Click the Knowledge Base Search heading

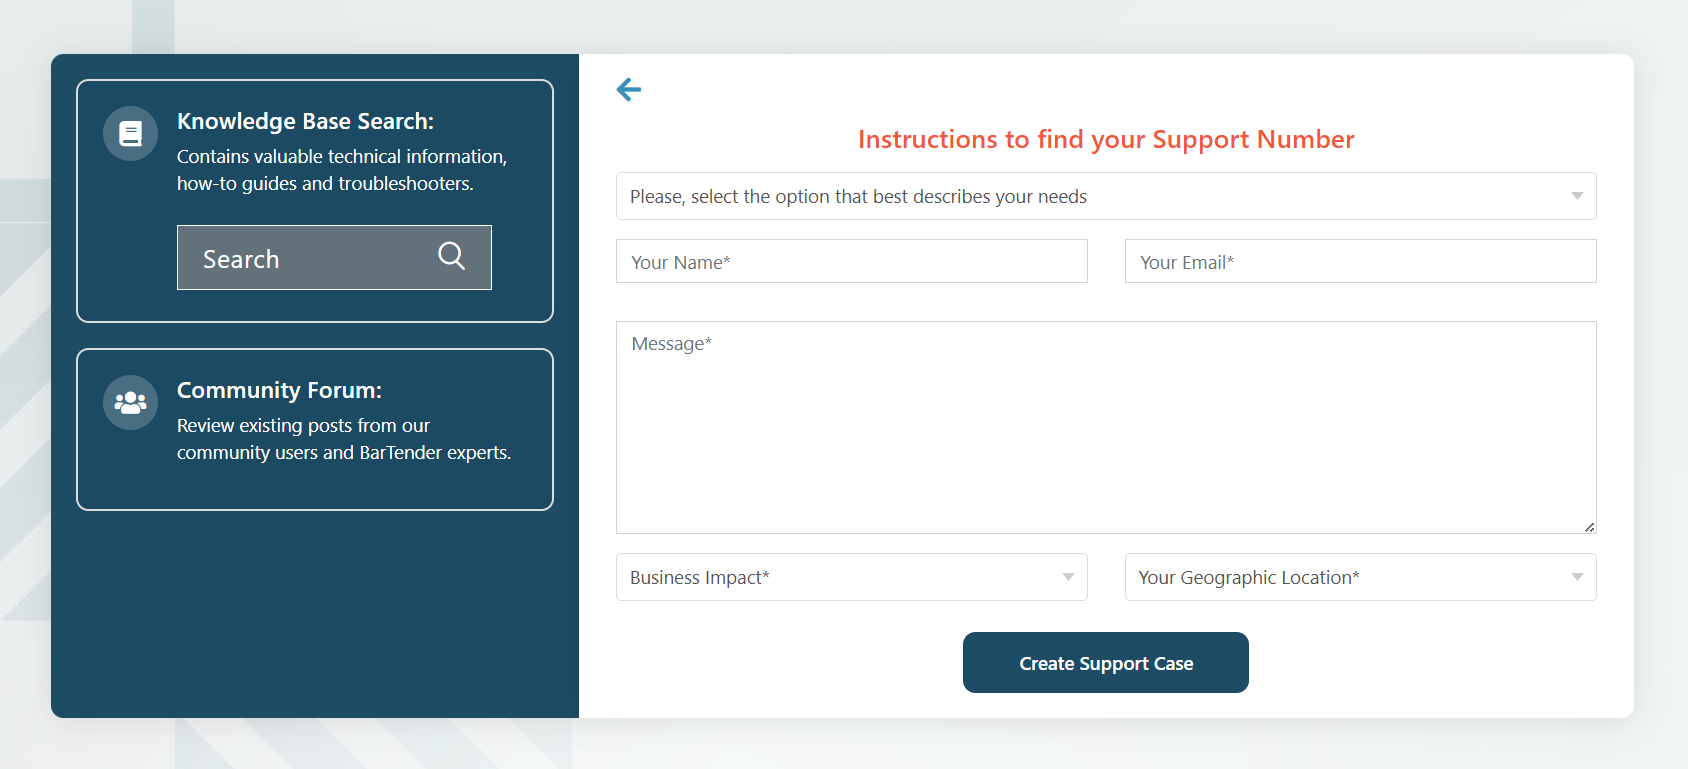tap(305, 121)
